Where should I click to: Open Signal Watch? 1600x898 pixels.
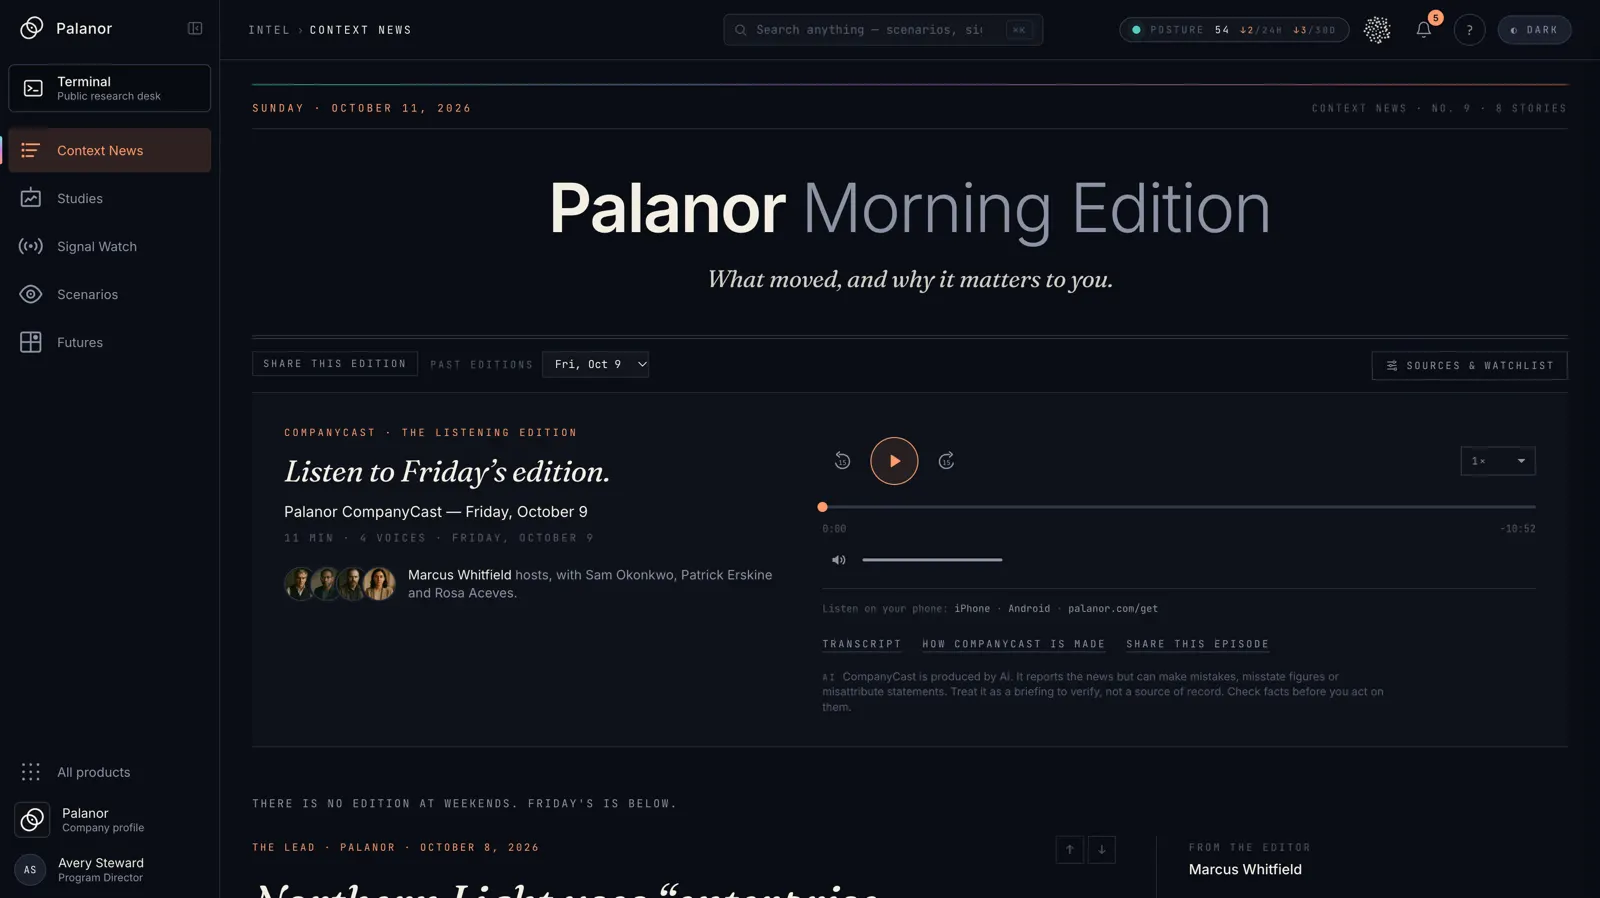point(110,246)
